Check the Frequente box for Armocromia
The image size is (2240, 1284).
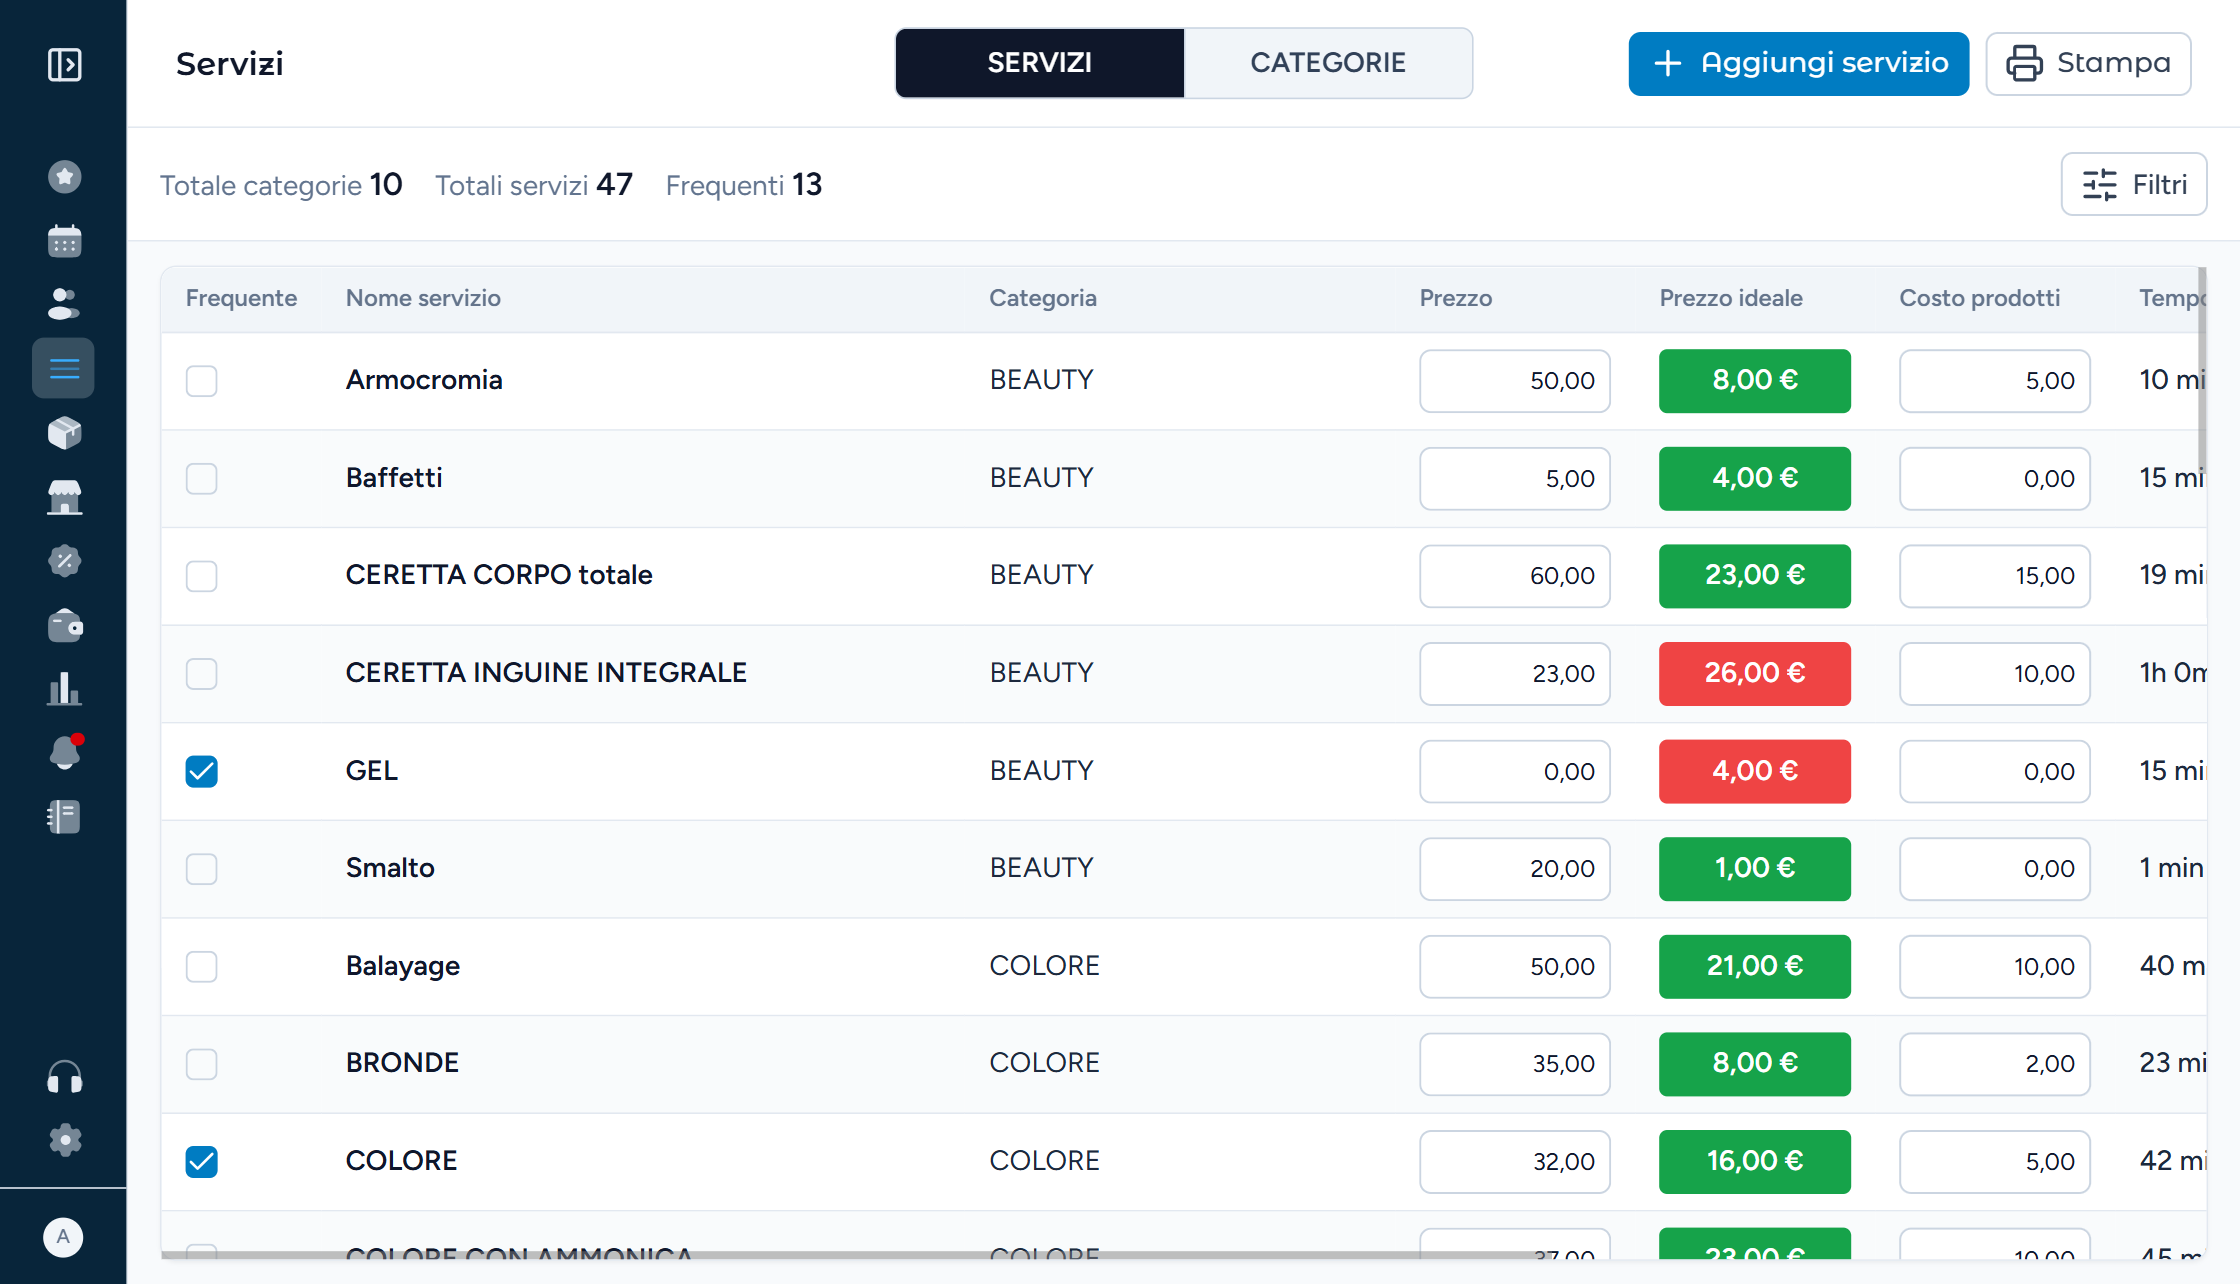click(x=201, y=380)
